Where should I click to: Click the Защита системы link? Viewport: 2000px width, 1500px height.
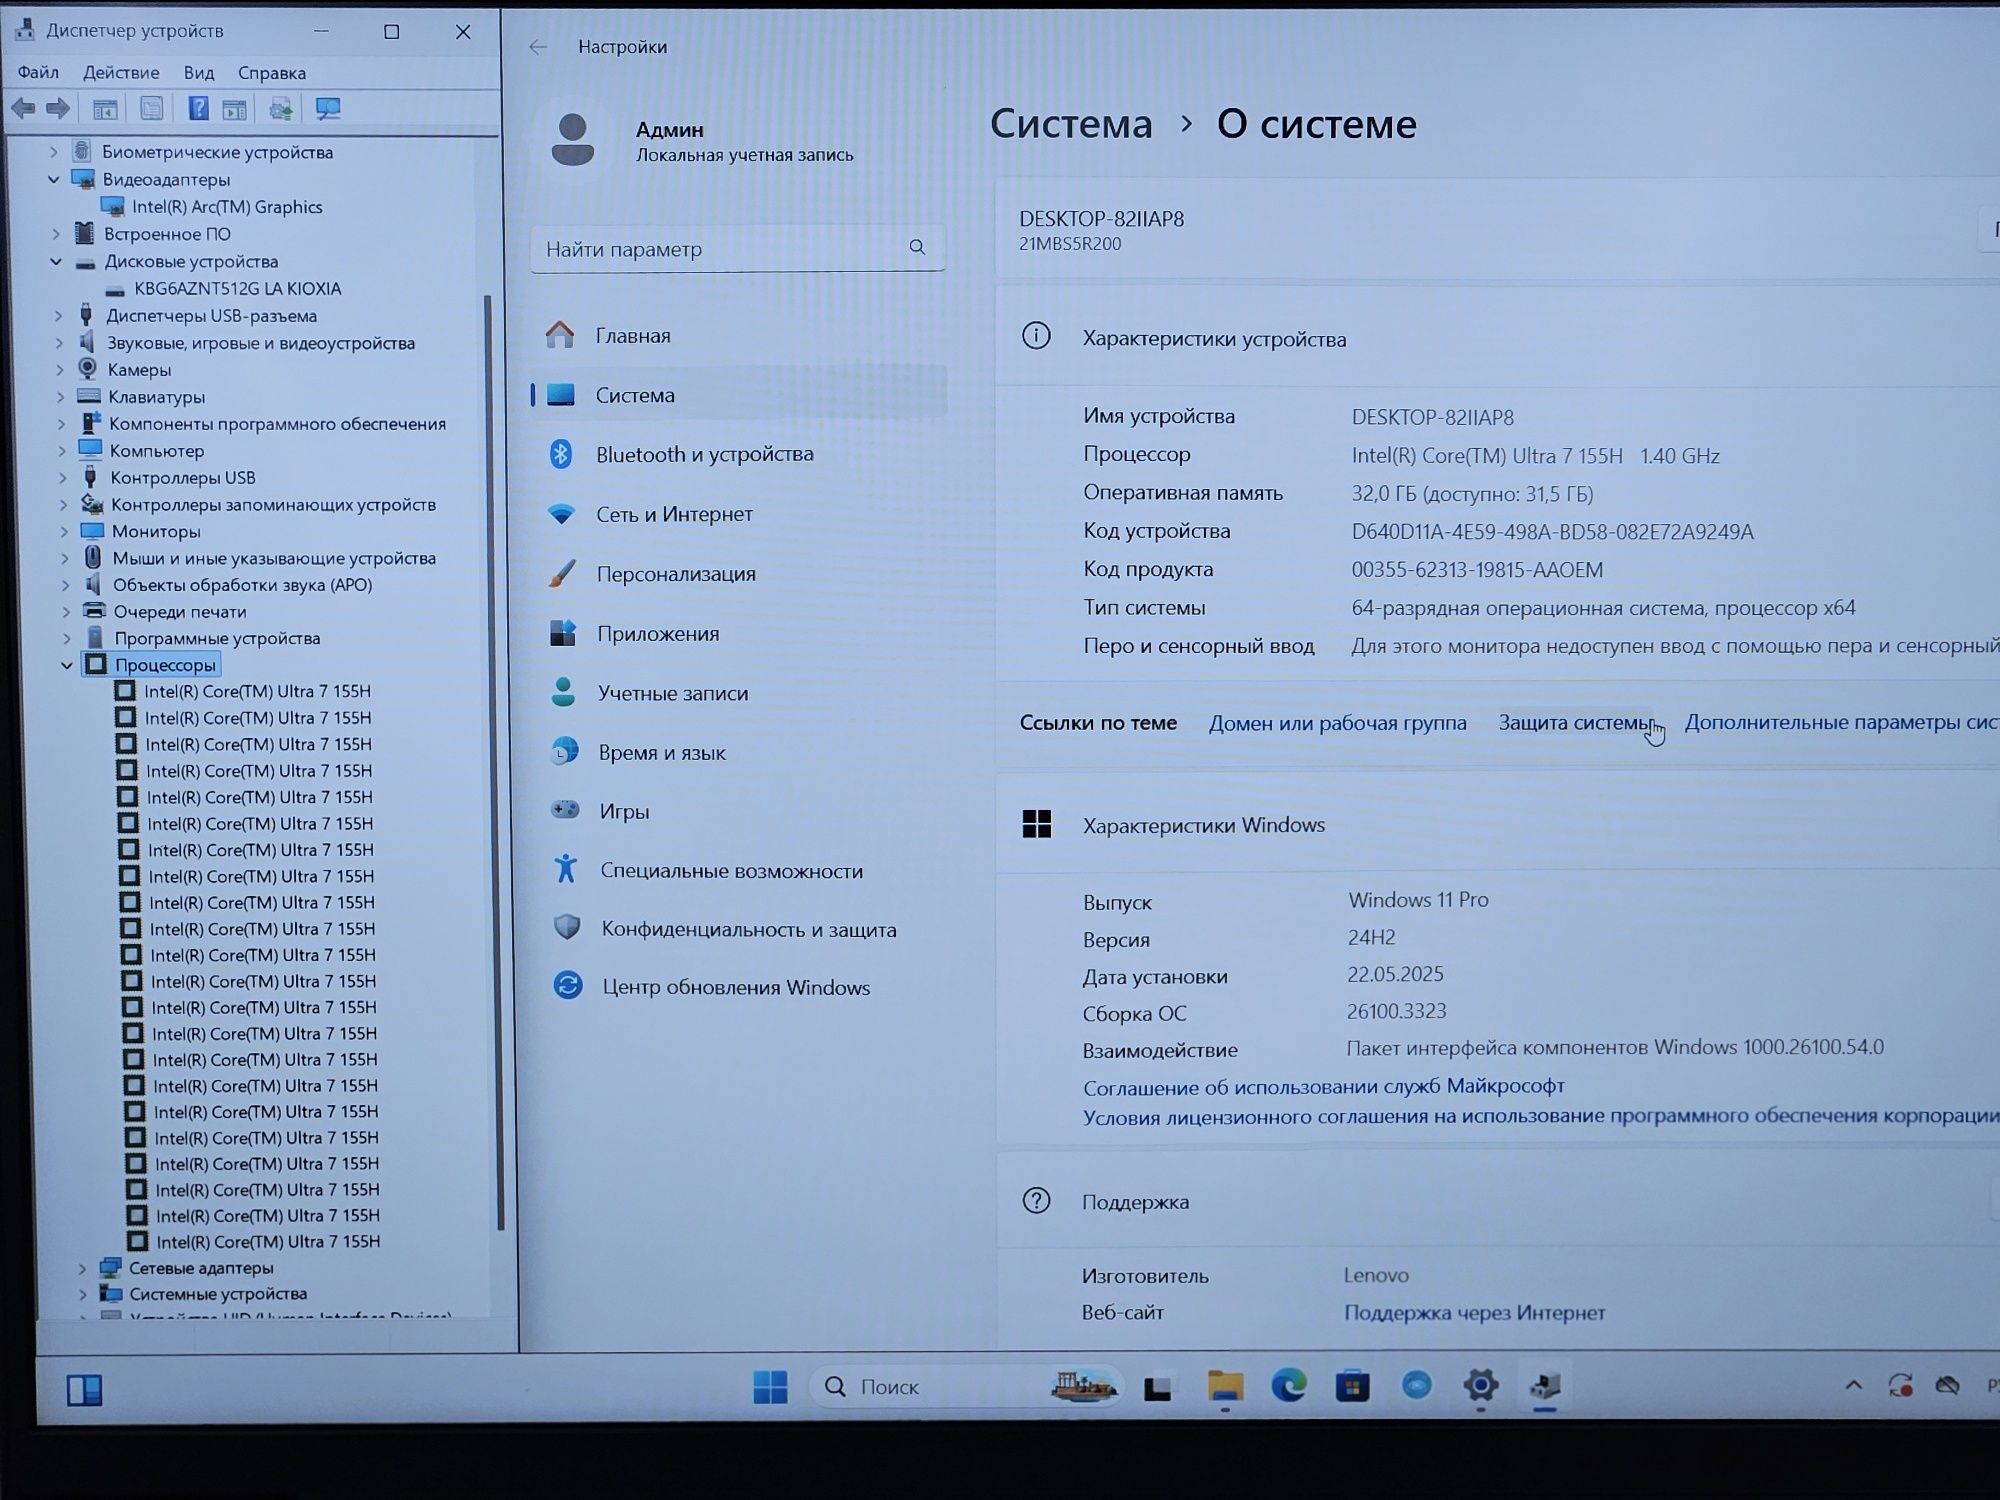(1575, 722)
